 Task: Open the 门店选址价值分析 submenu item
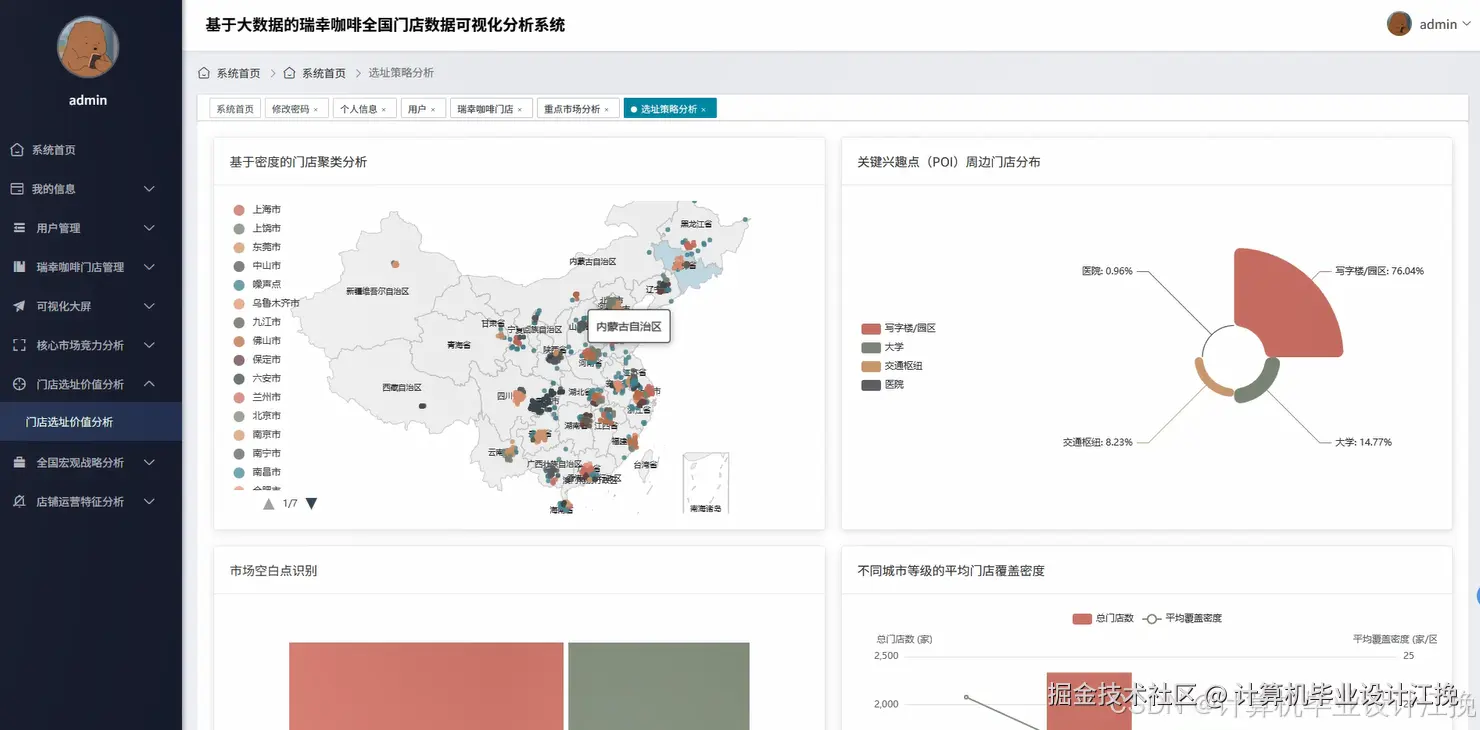pyautogui.click(x=91, y=422)
